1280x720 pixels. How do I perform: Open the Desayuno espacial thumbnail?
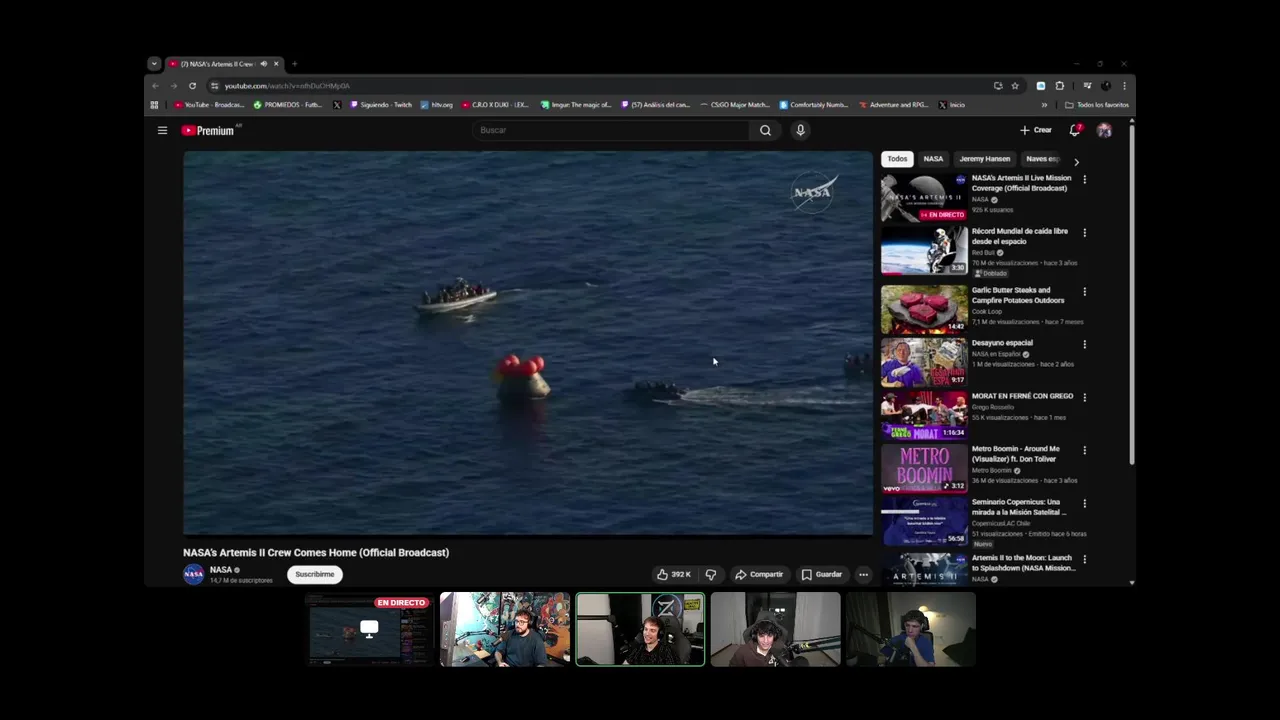[x=924, y=362]
